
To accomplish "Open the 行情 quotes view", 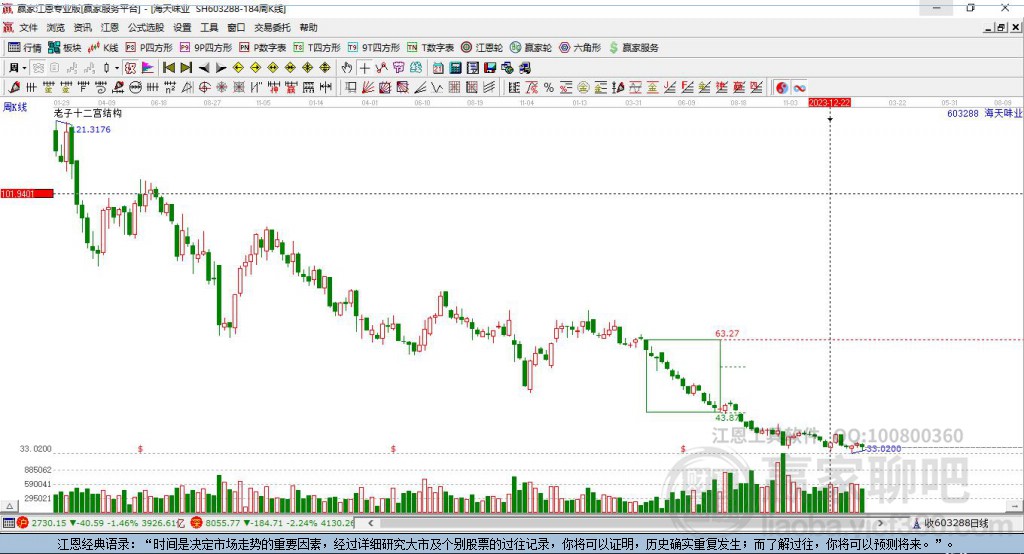I will click(24, 48).
